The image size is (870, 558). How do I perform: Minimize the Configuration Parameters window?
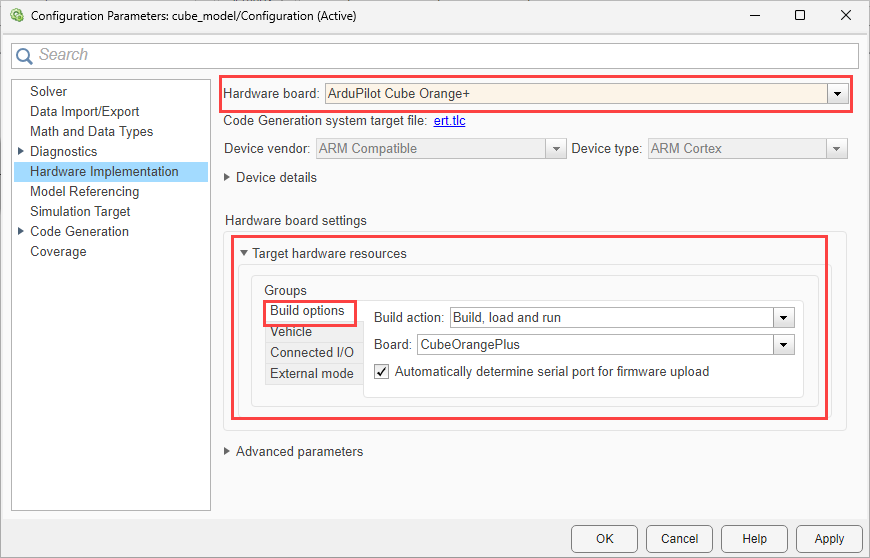point(755,16)
